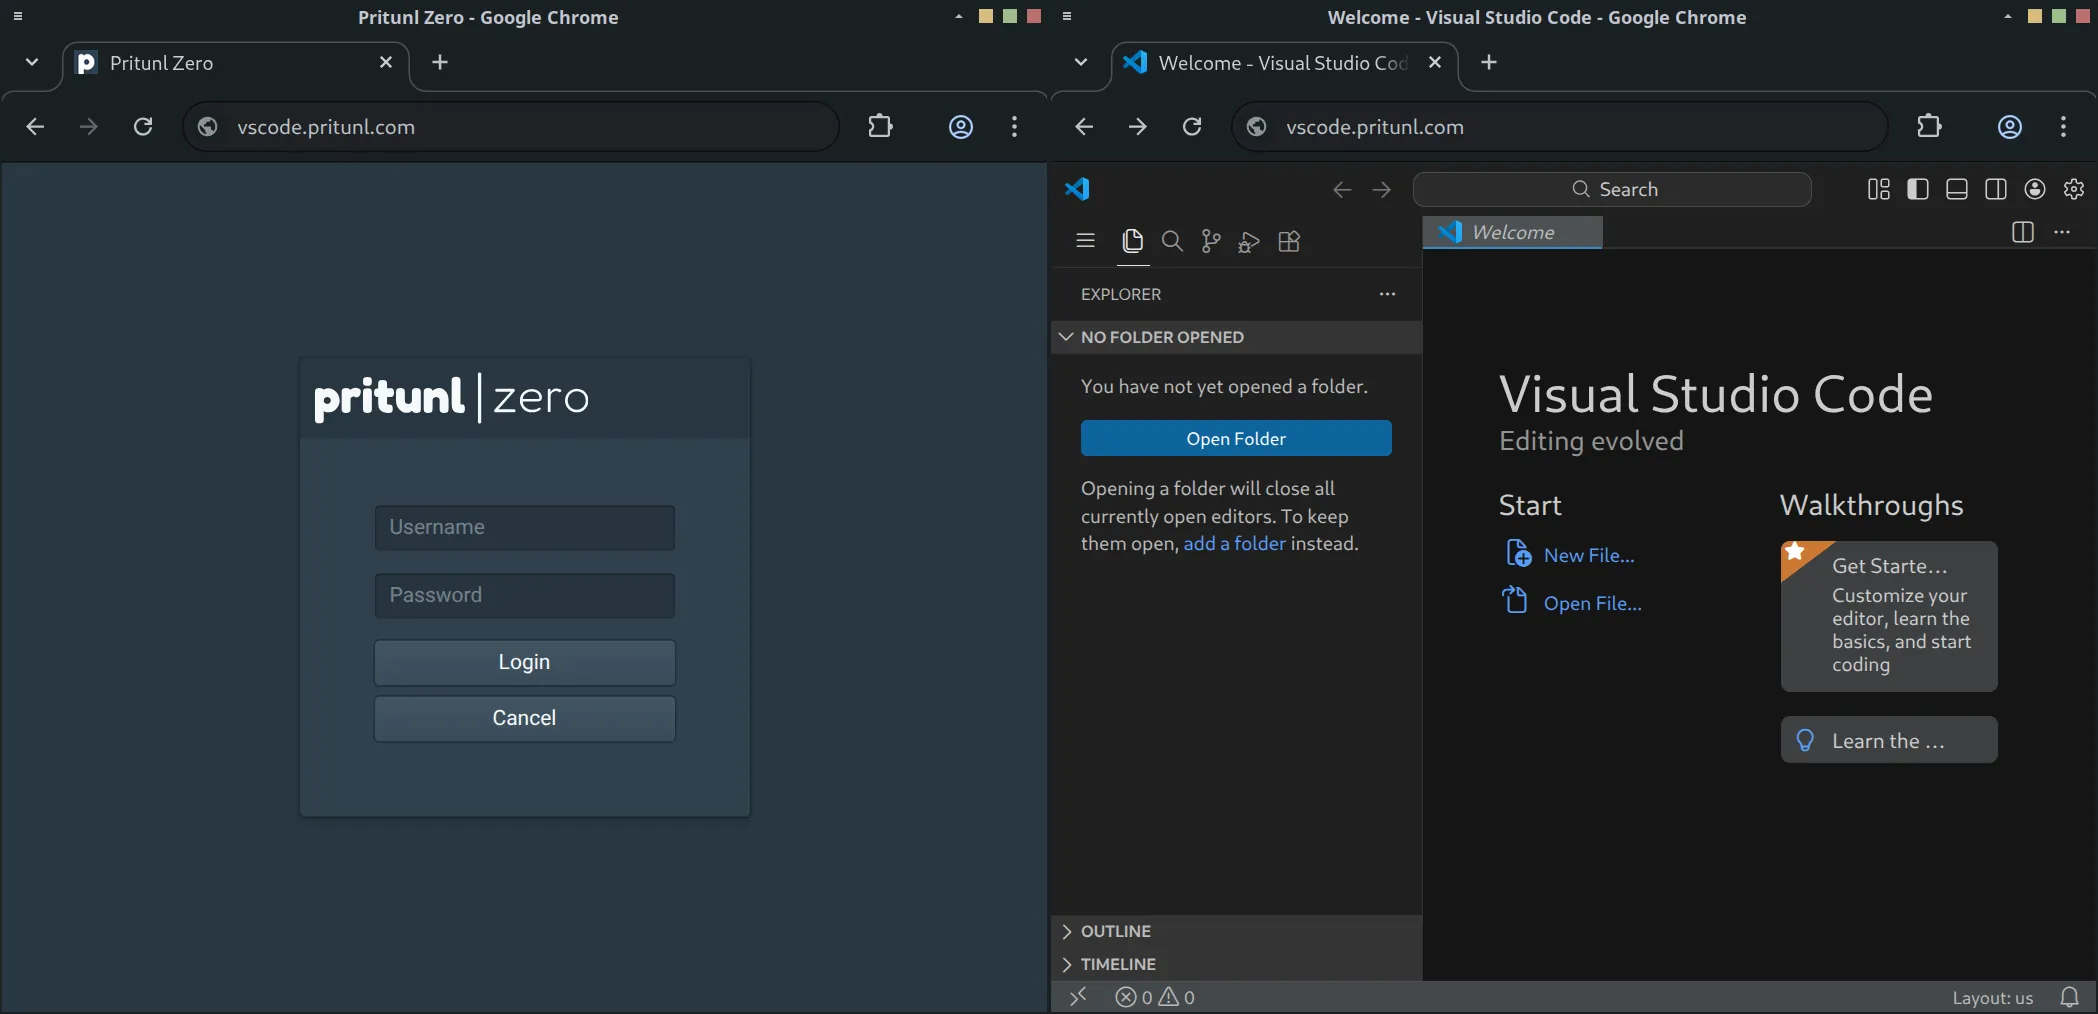Open the Explorer view in VS Code
Viewport: 2098px width, 1014px height.
(1133, 241)
